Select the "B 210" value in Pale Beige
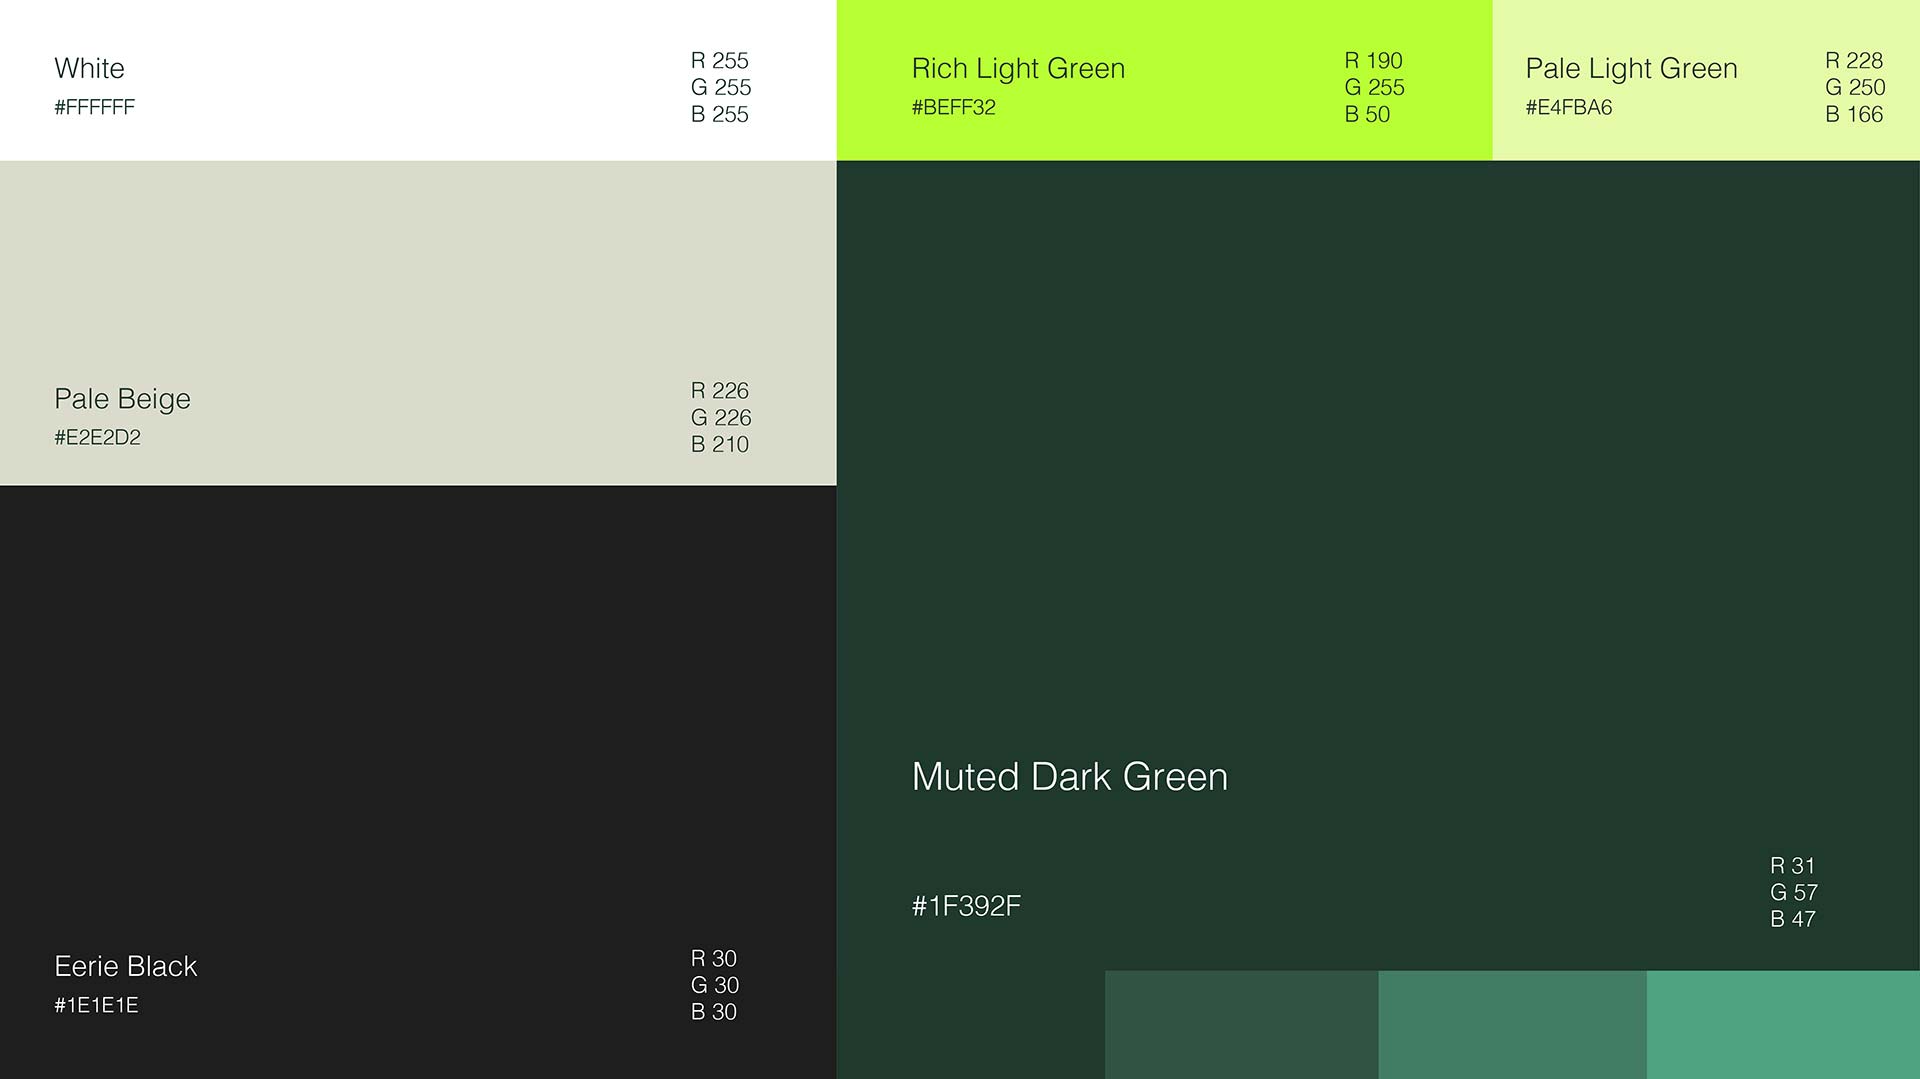This screenshot has width=1920, height=1079. [719, 445]
